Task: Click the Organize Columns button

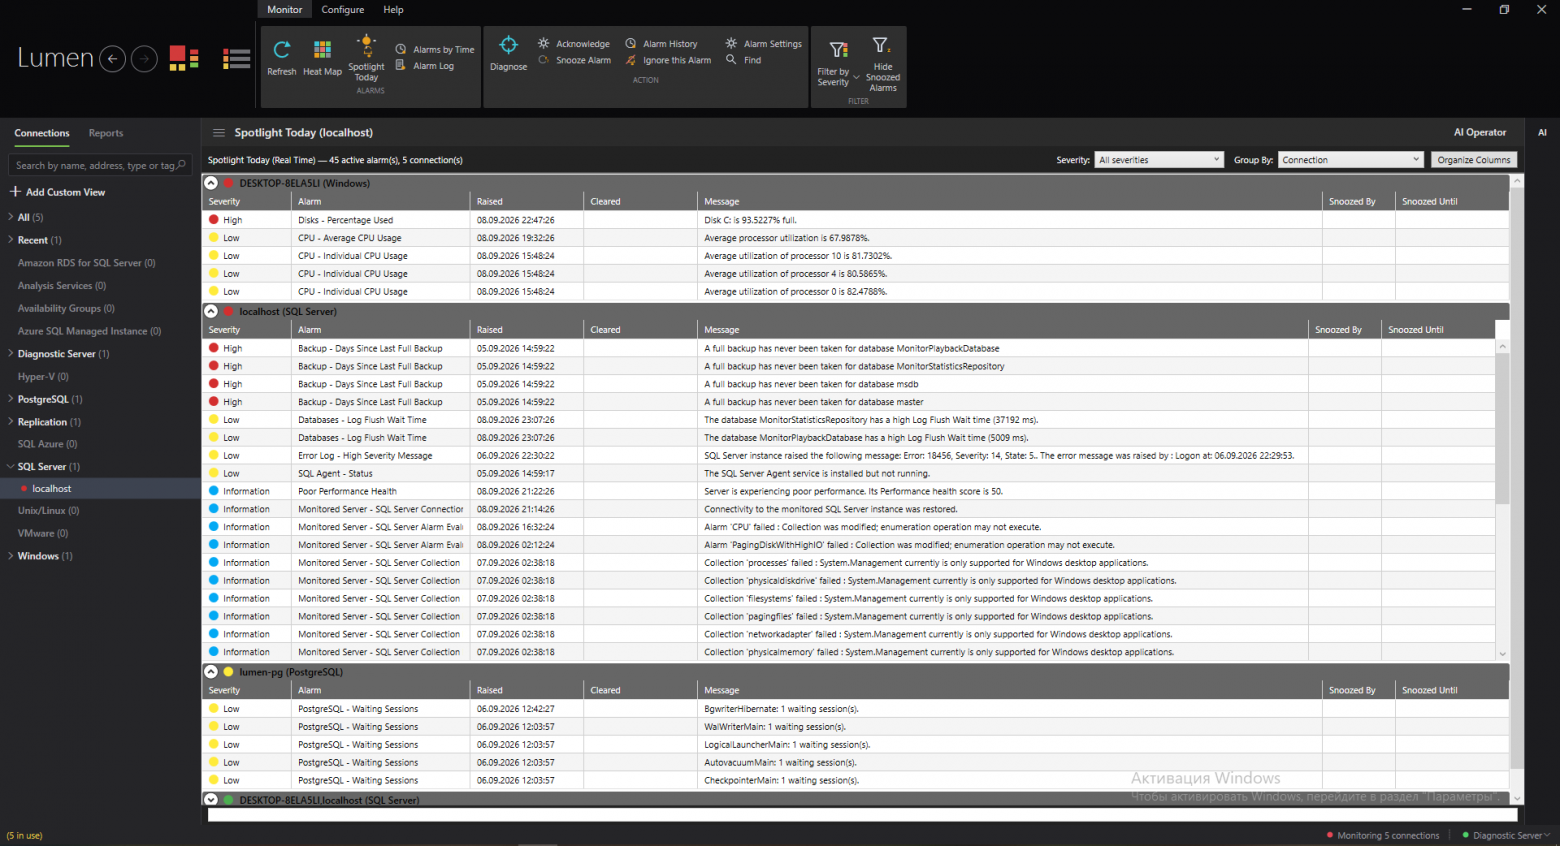Action: (1474, 160)
